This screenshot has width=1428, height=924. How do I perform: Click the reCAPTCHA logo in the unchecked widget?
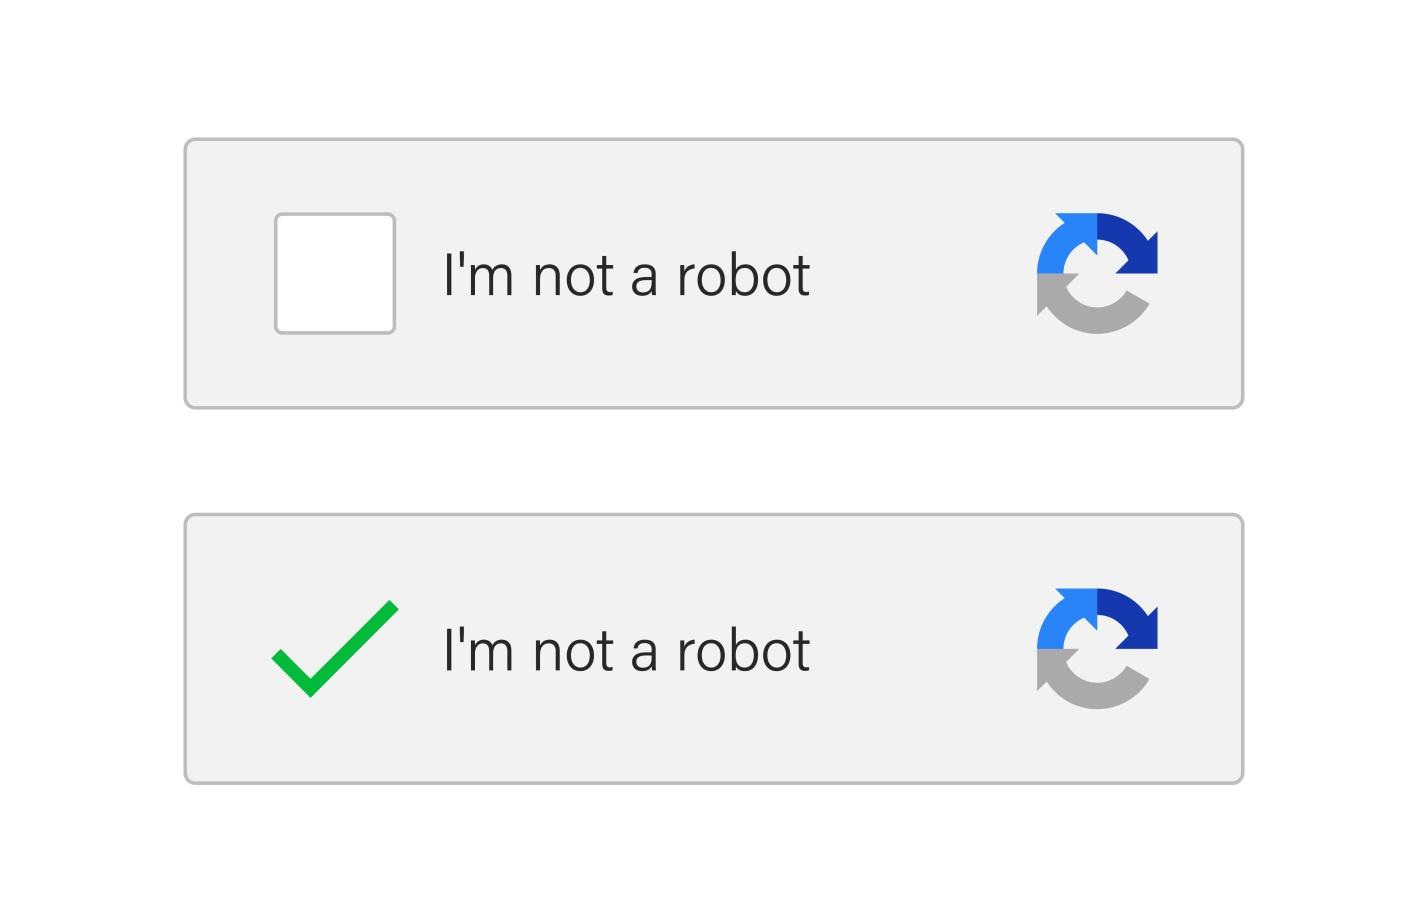tap(1097, 273)
